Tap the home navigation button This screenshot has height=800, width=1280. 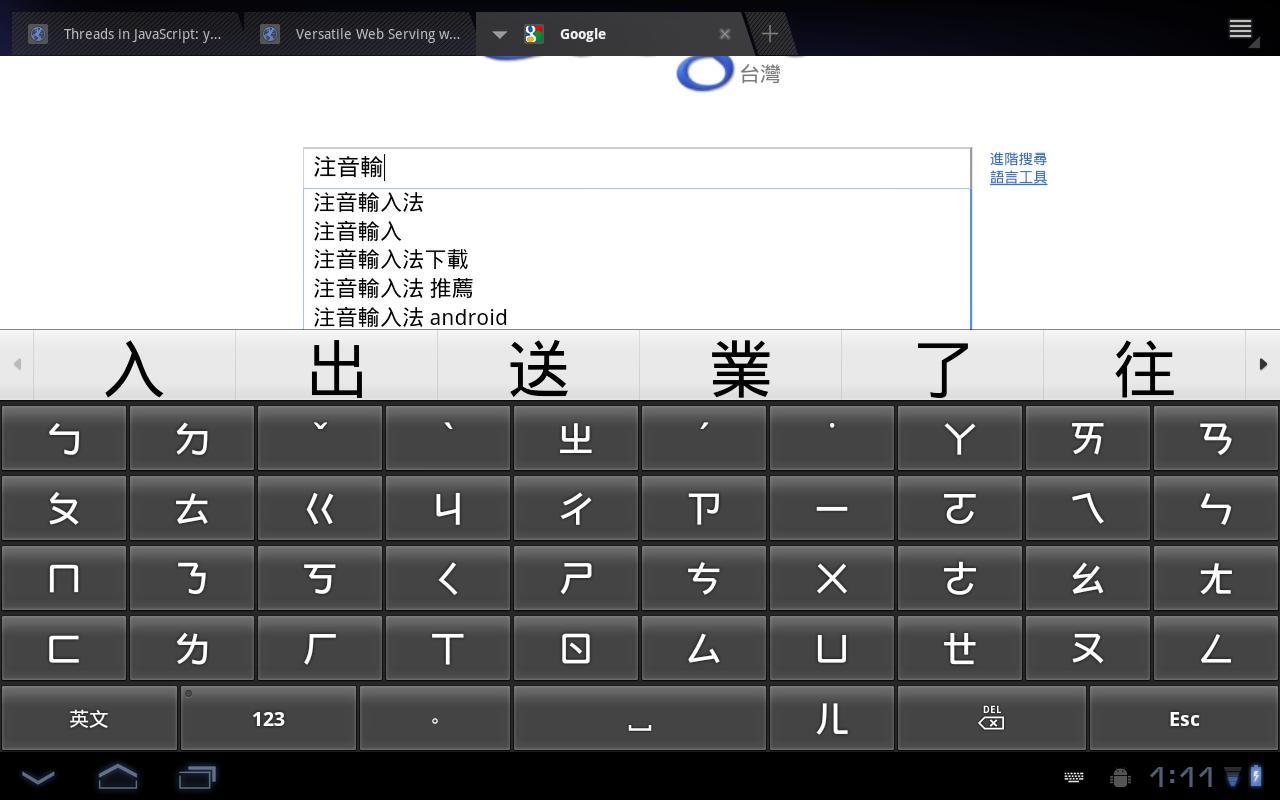click(117, 777)
